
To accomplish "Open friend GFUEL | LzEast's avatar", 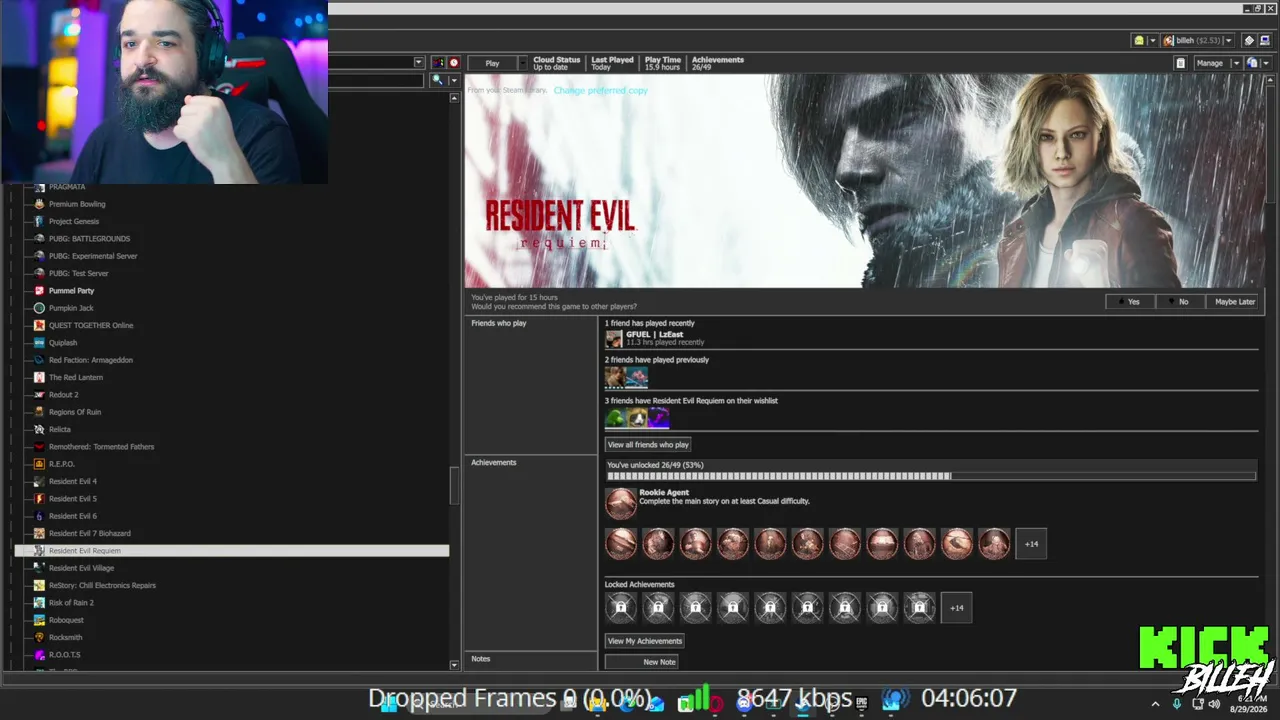I will [x=614, y=339].
